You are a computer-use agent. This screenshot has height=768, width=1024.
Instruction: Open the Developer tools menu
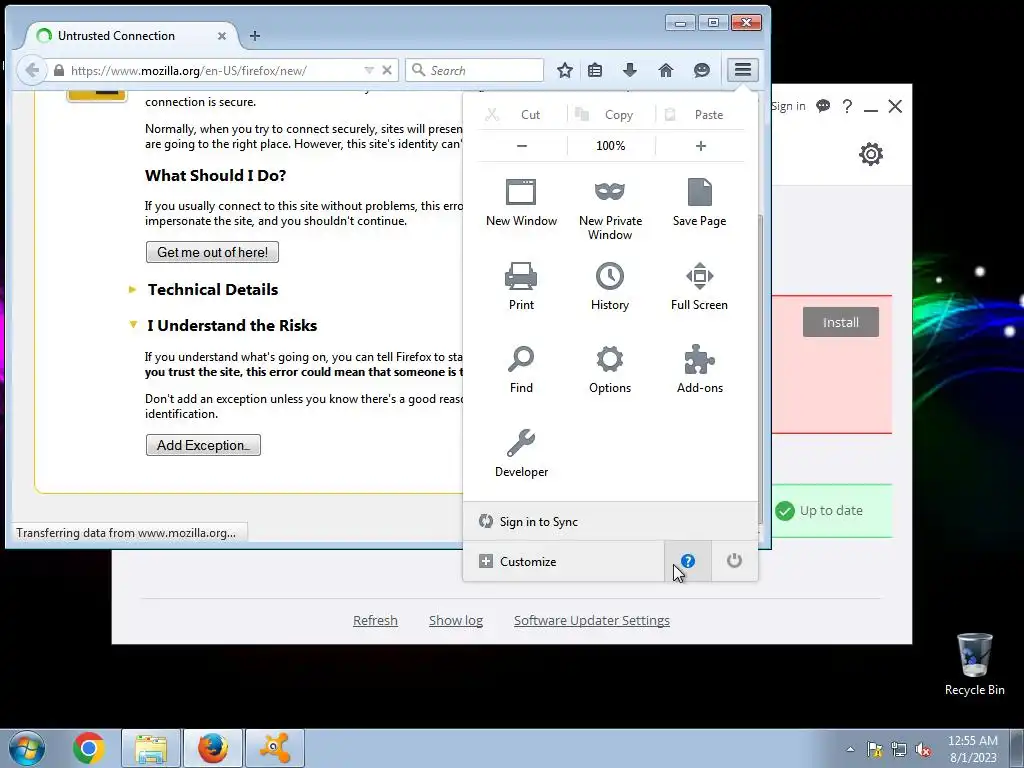click(x=521, y=453)
